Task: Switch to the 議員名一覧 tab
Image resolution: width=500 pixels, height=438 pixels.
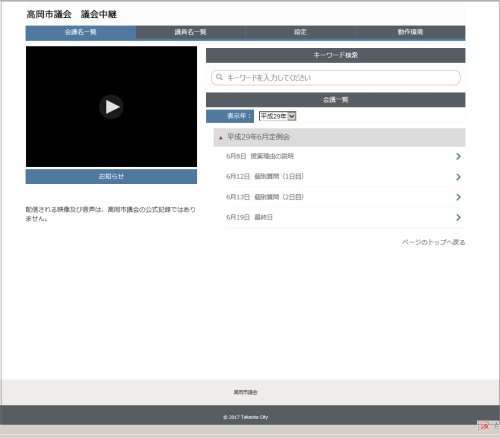Action: 190,33
